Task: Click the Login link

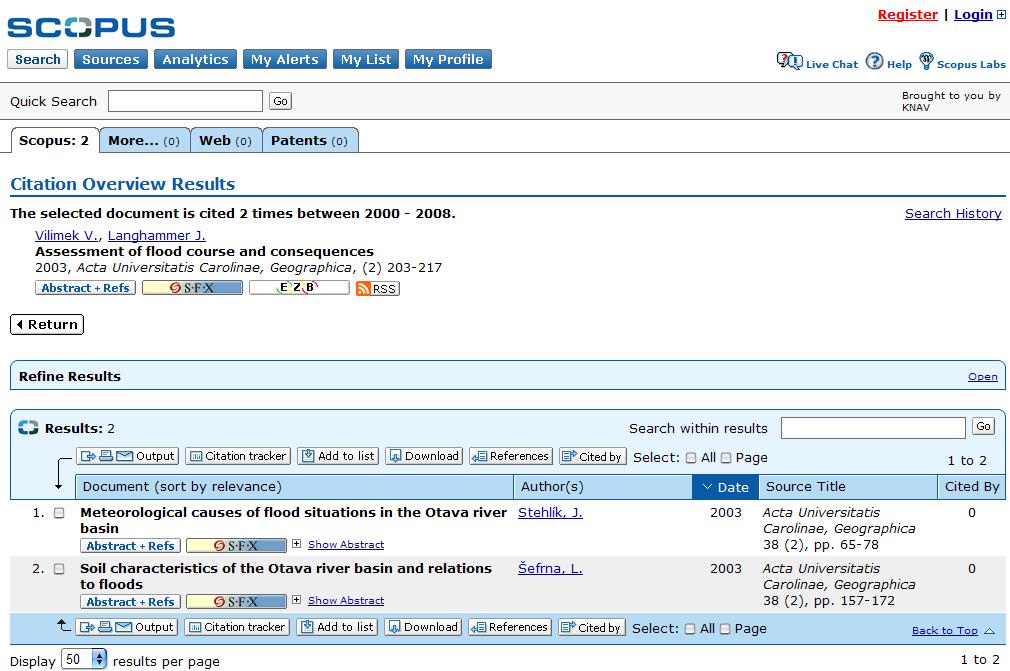Action: pos(973,14)
